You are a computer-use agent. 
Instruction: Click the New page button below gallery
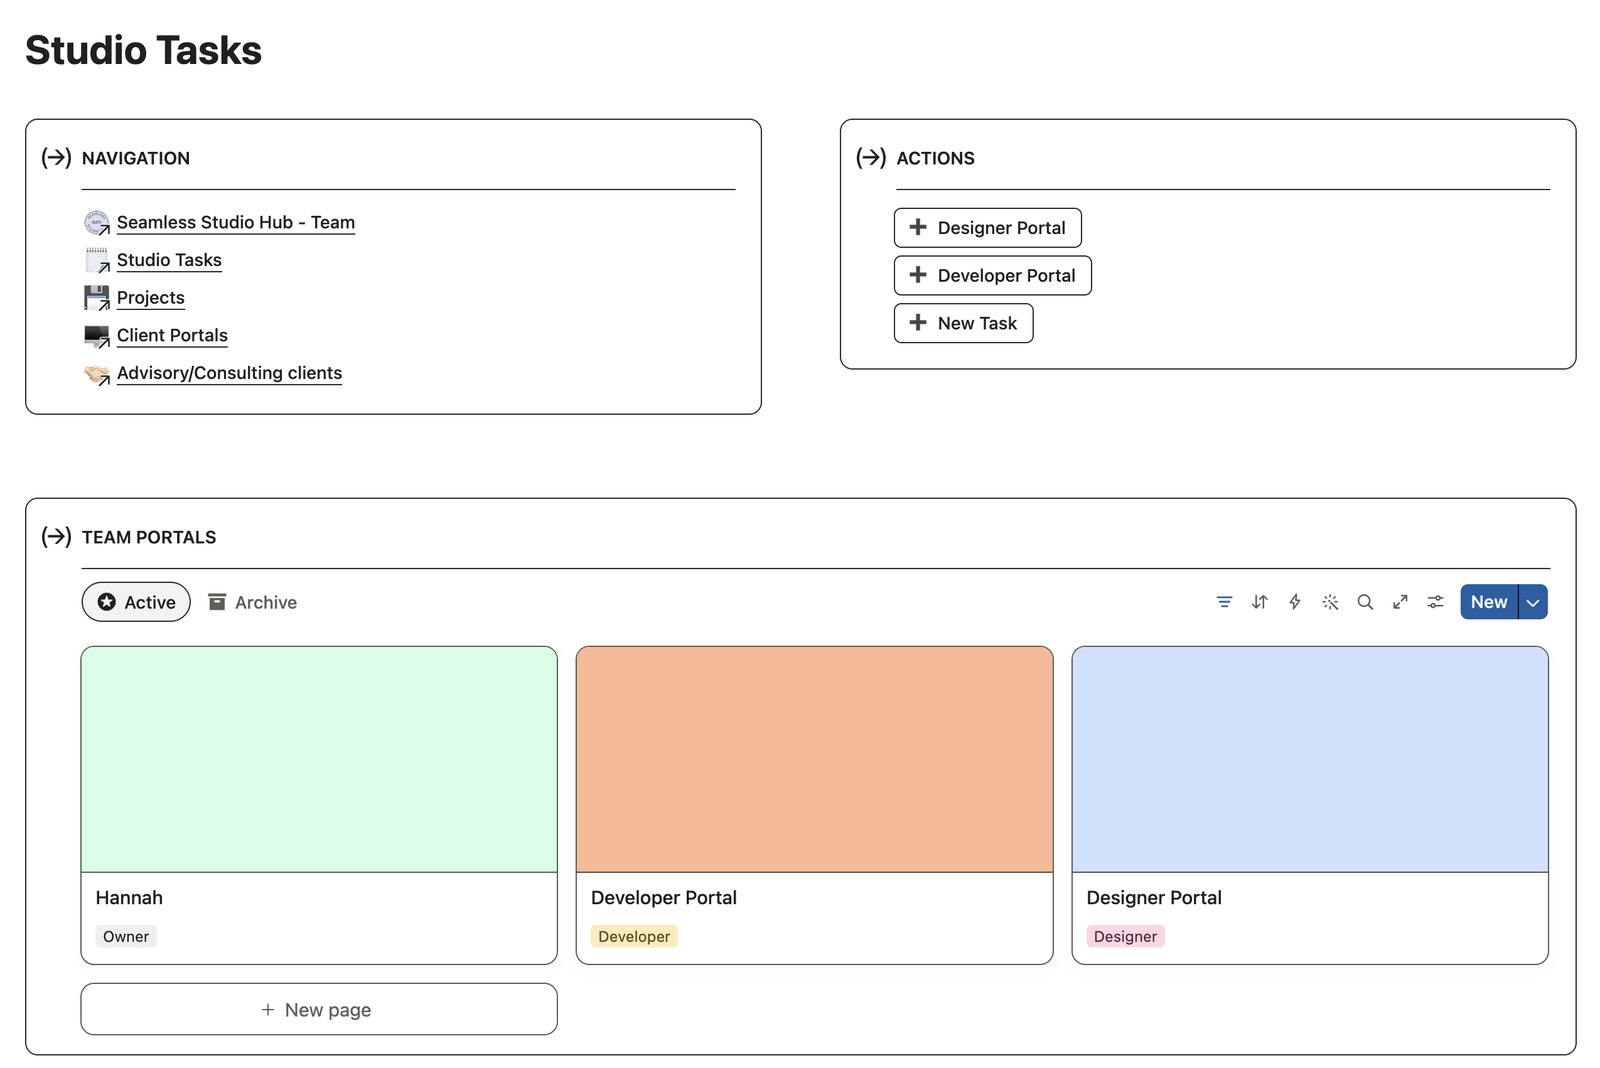(319, 1009)
